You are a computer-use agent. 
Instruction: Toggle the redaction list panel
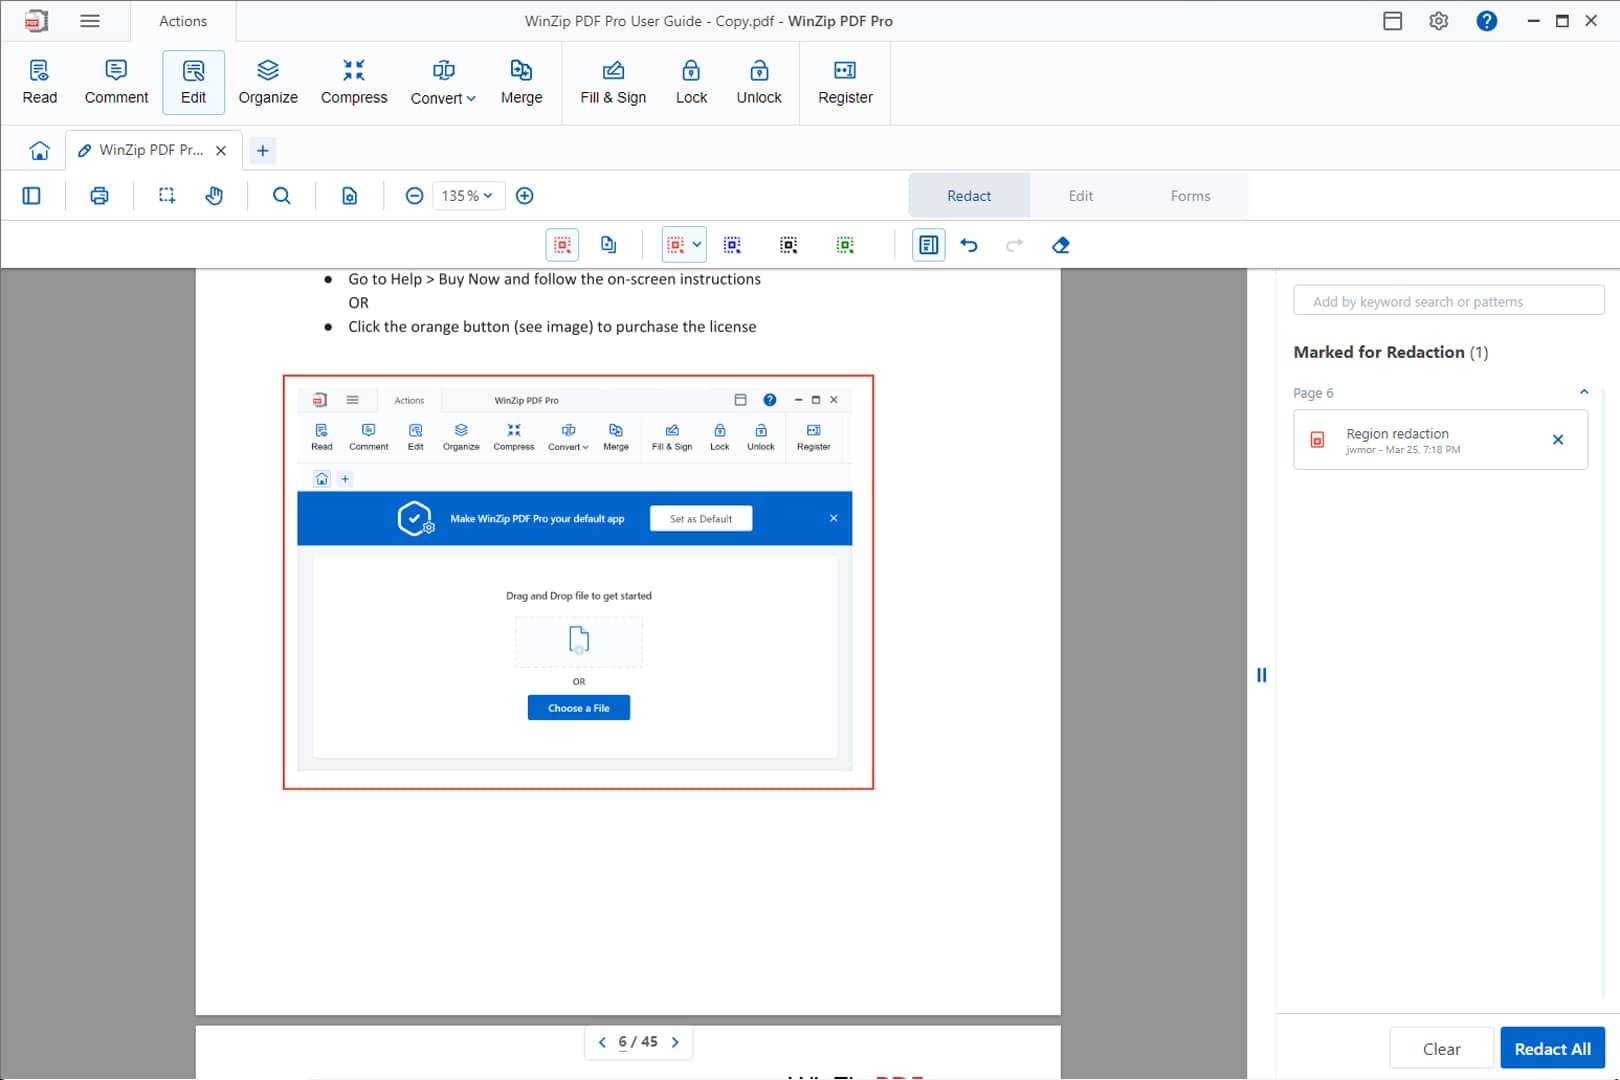pos(928,245)
